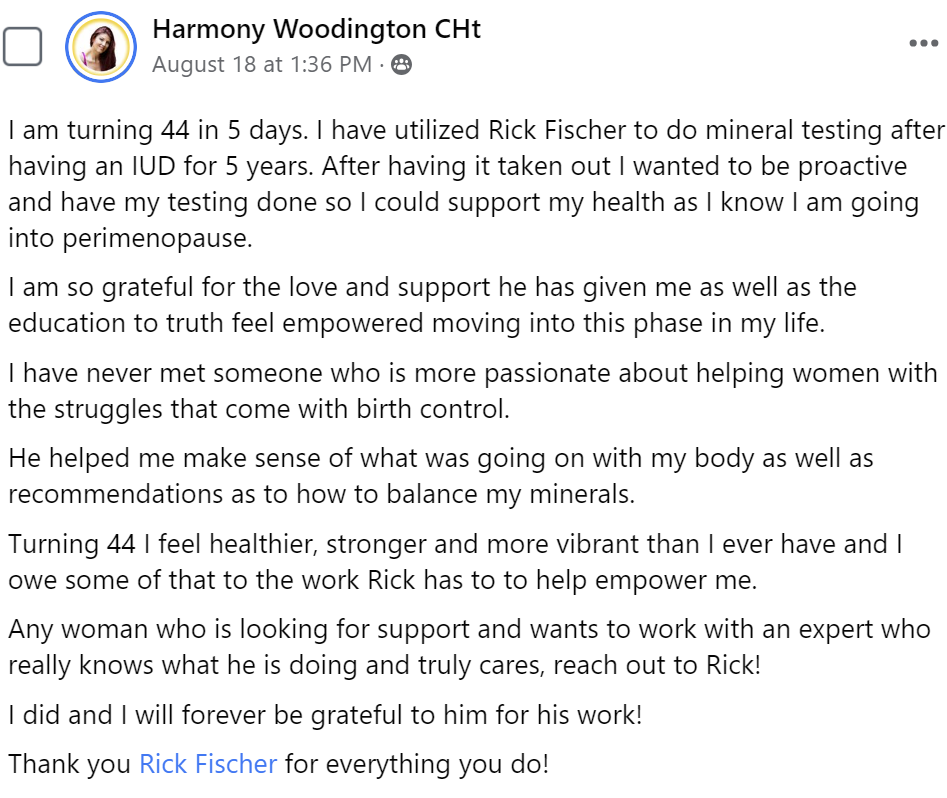
Task: Open Harmony Woodington's profile picture
Action: (100, 48)
